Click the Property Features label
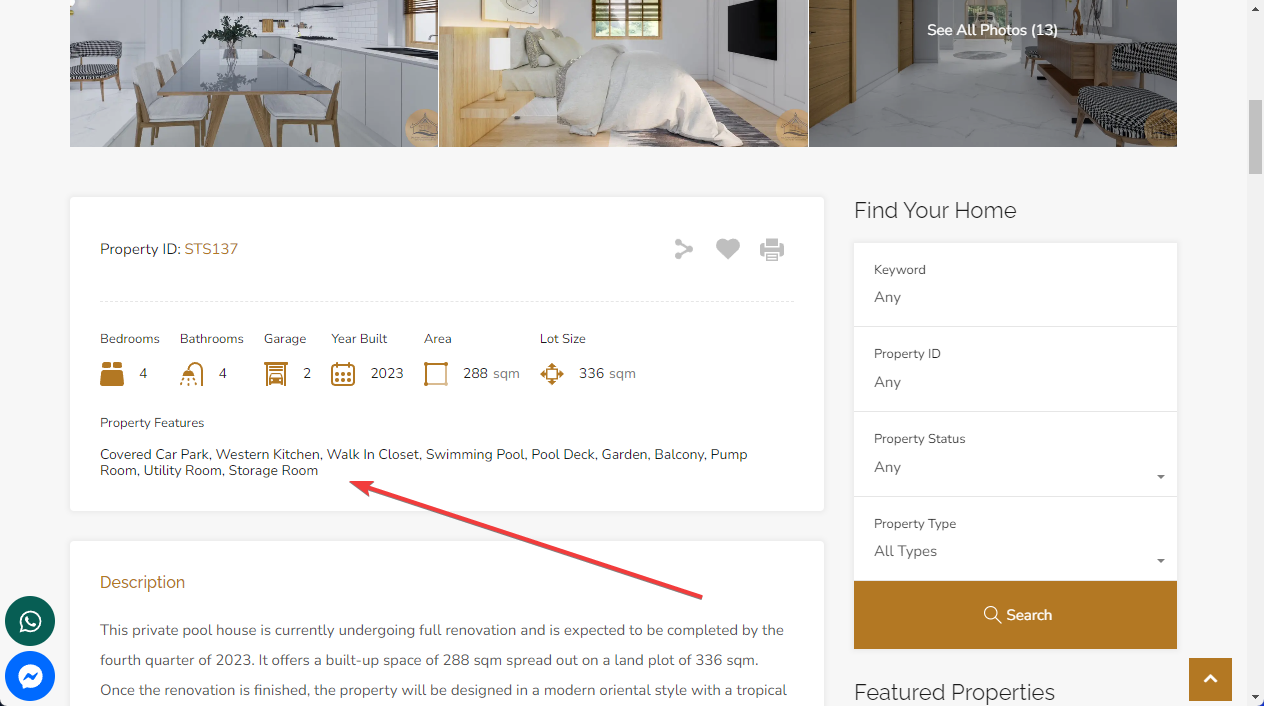 (152, 423)
